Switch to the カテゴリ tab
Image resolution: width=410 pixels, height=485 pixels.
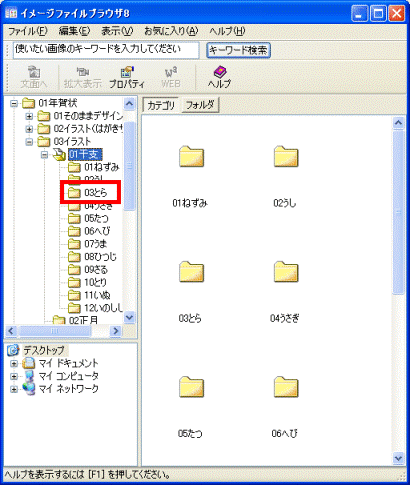[161, 105]
